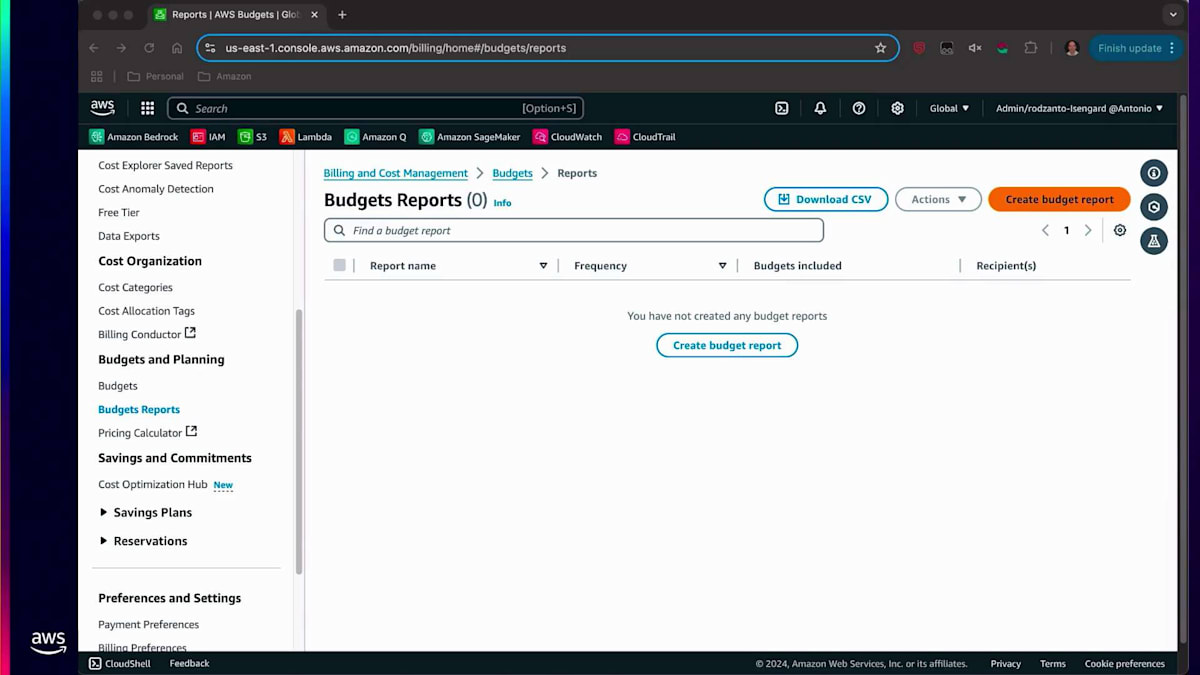The width and height of the screenshot is (1200, 675).
Task: Click orange Create budget report button
Action: pyautogui.click(x=1059, y=199)
